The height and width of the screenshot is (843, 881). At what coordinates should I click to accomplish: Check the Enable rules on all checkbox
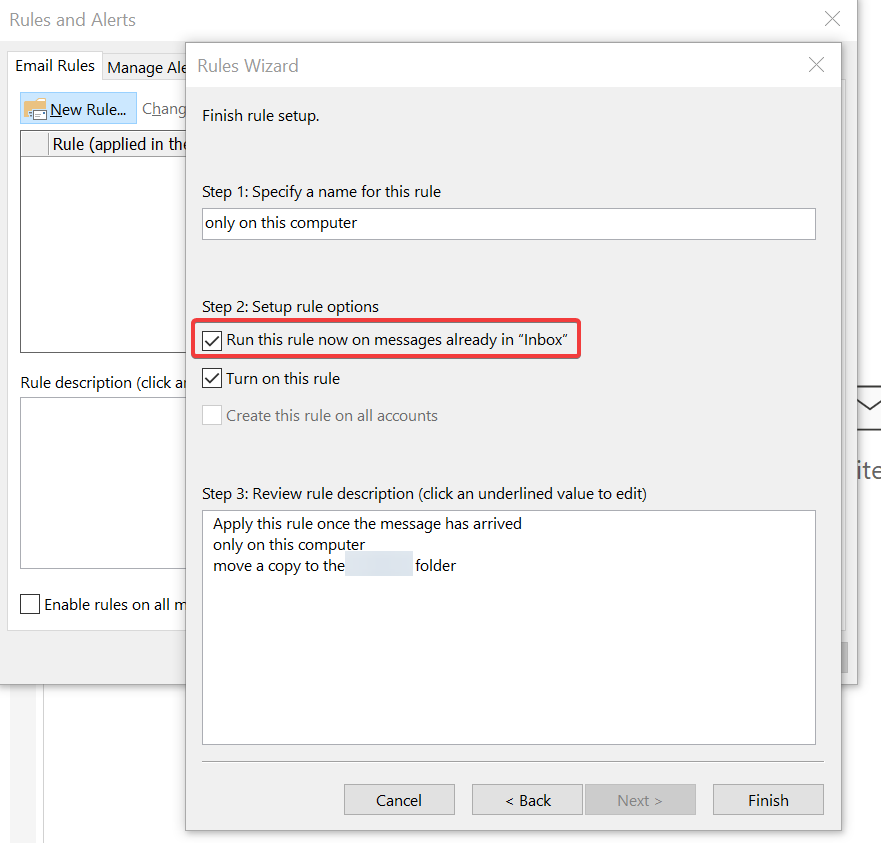[31, 605]
